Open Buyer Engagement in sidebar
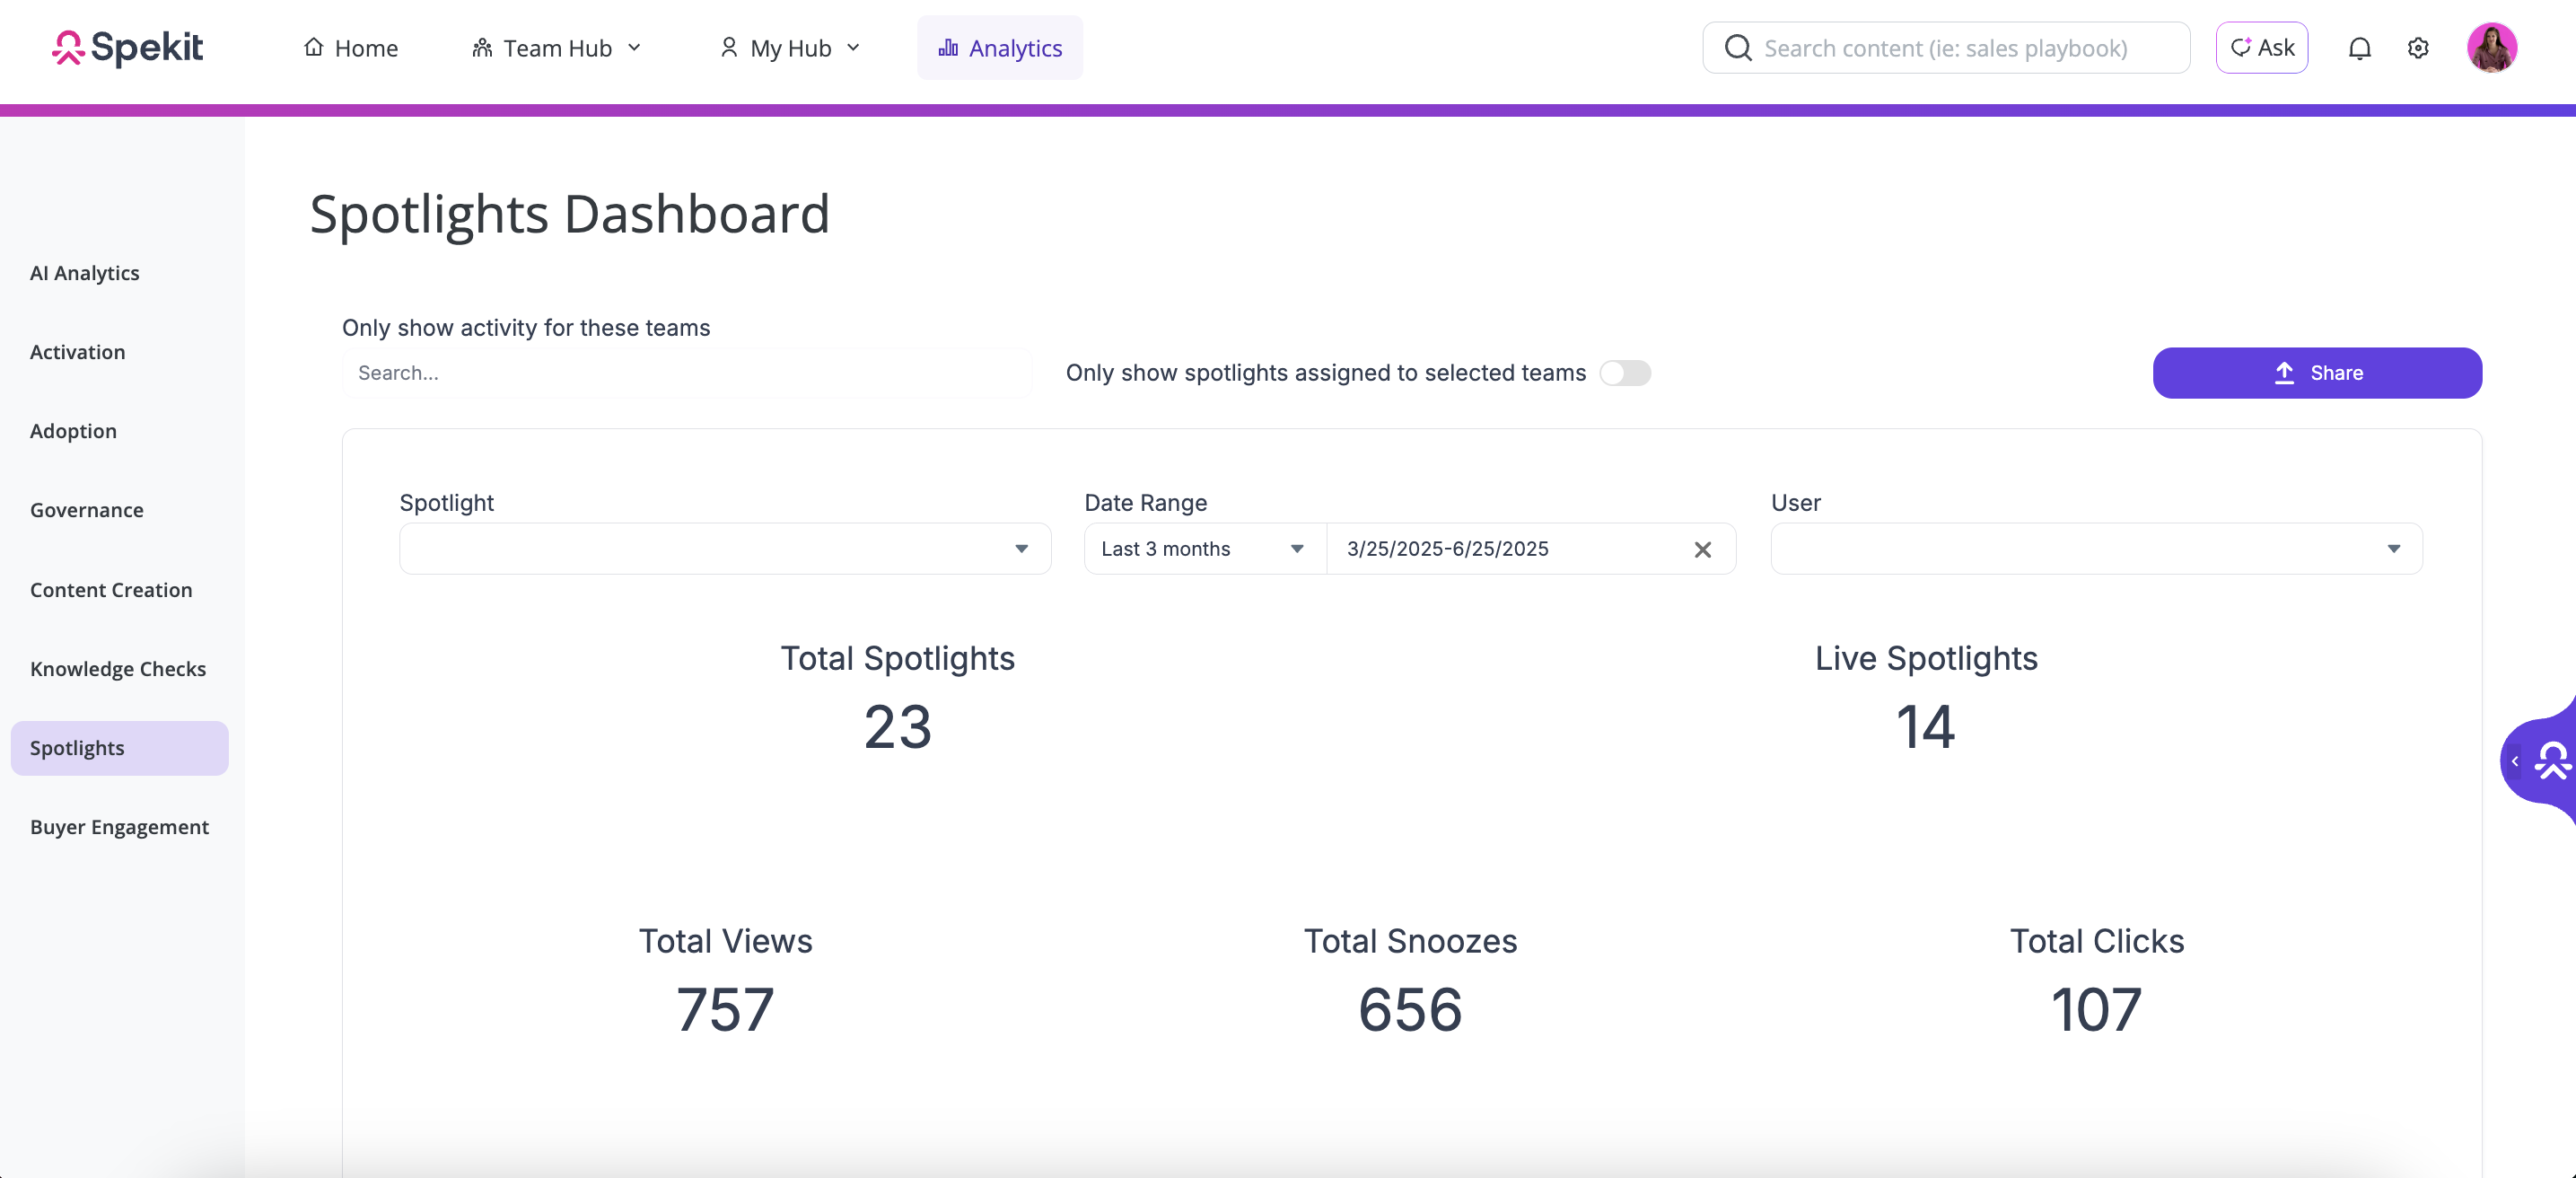The width and height of the screenshot is (2576, 1178). [x=119, y=827]
